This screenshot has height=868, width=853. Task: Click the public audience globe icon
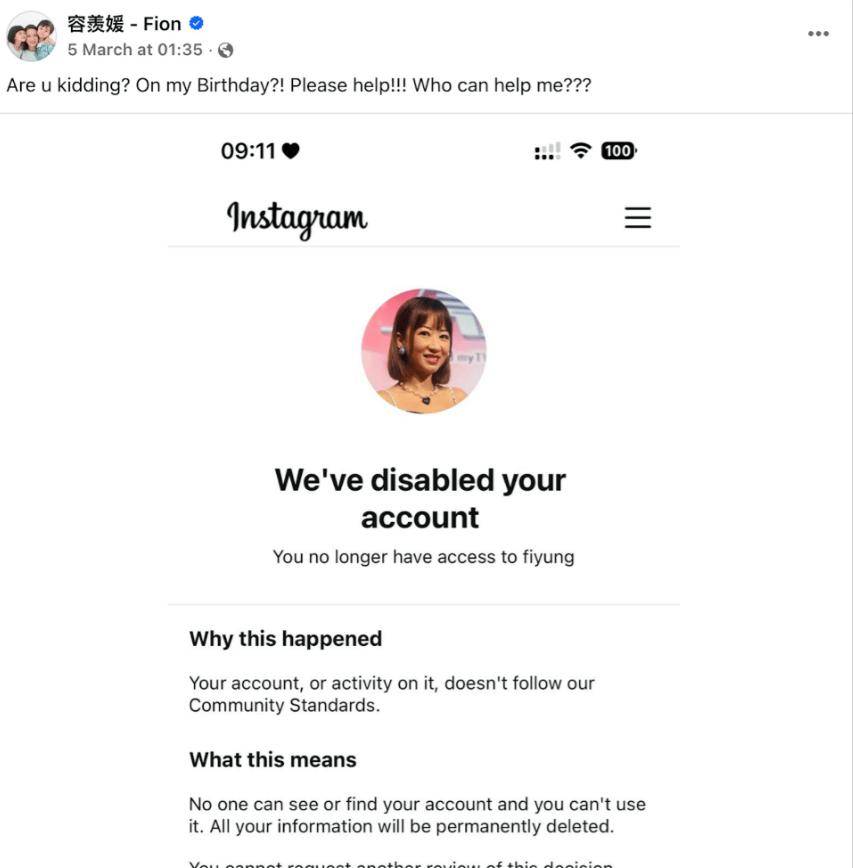(x=225, y=50)
